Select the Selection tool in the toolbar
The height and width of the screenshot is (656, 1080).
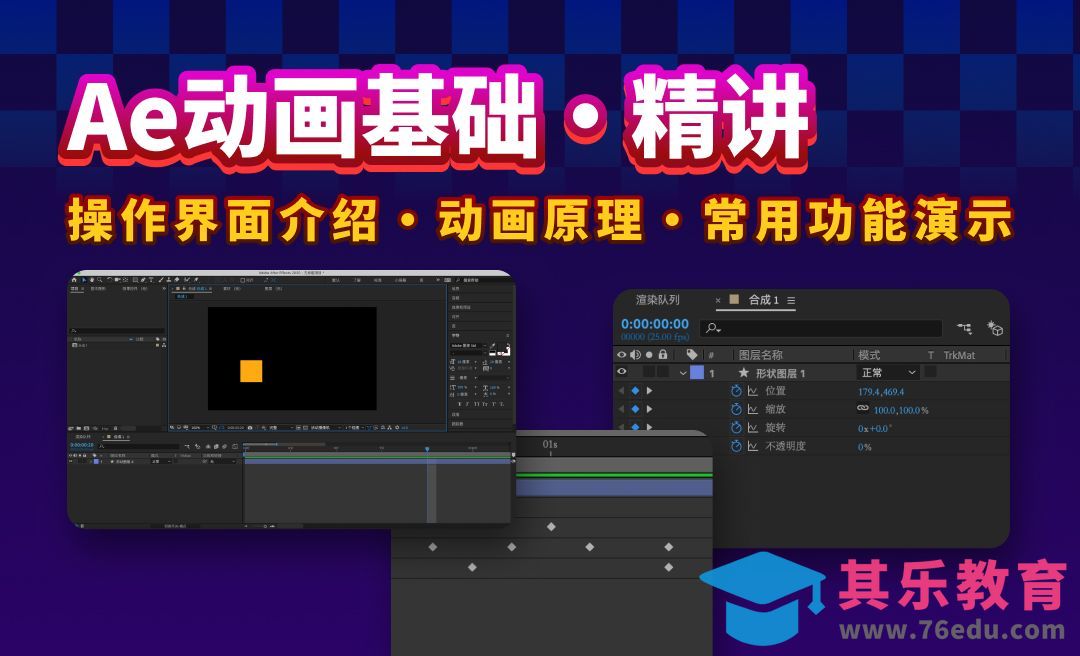pos(84,280)
